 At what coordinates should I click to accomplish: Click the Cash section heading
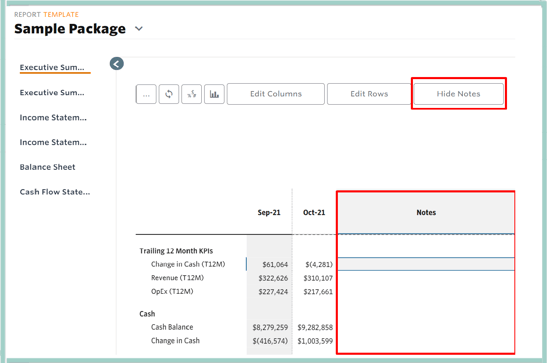point(147,314)
